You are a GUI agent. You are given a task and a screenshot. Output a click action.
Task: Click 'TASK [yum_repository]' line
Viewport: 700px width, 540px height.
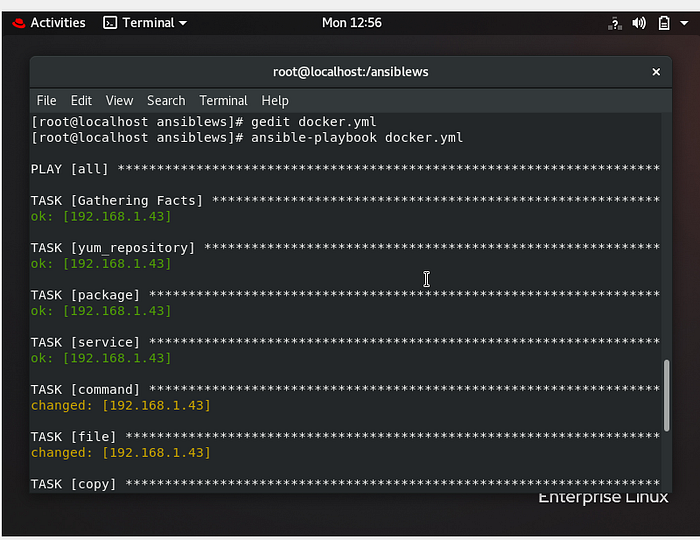tap(345, 248)
